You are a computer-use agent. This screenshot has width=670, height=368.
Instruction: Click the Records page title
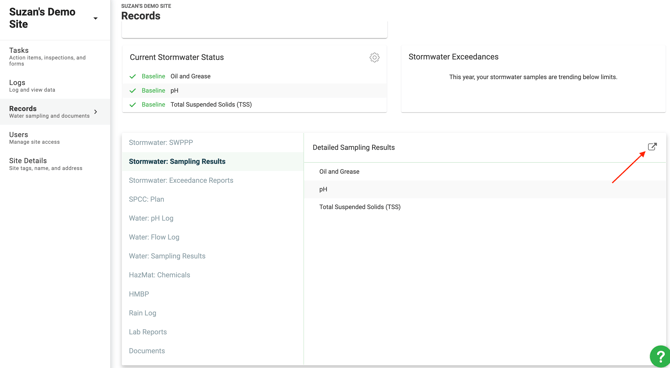(141, 16)
